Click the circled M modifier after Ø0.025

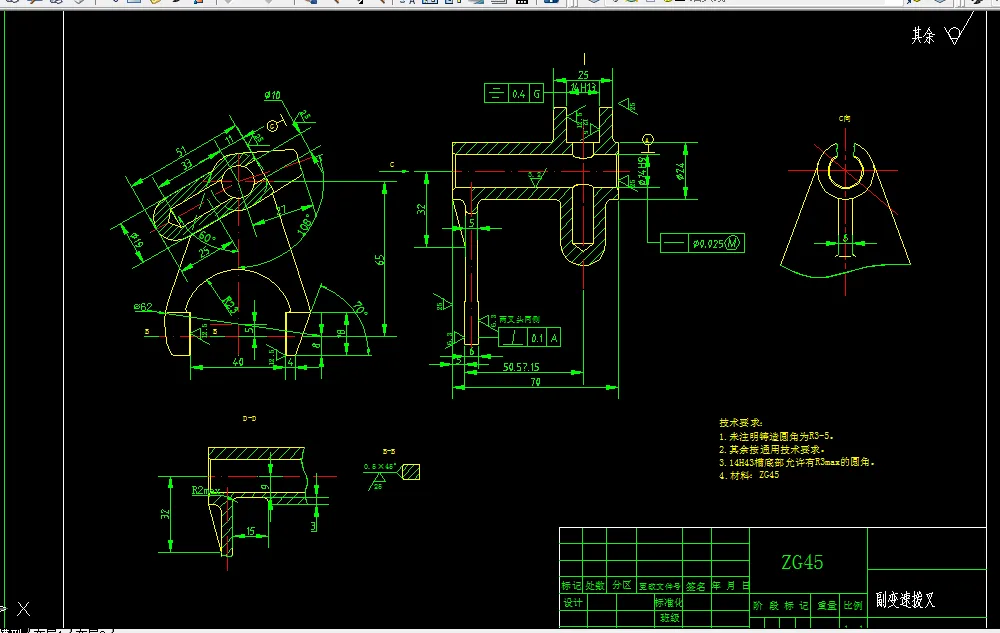(732, 243)
